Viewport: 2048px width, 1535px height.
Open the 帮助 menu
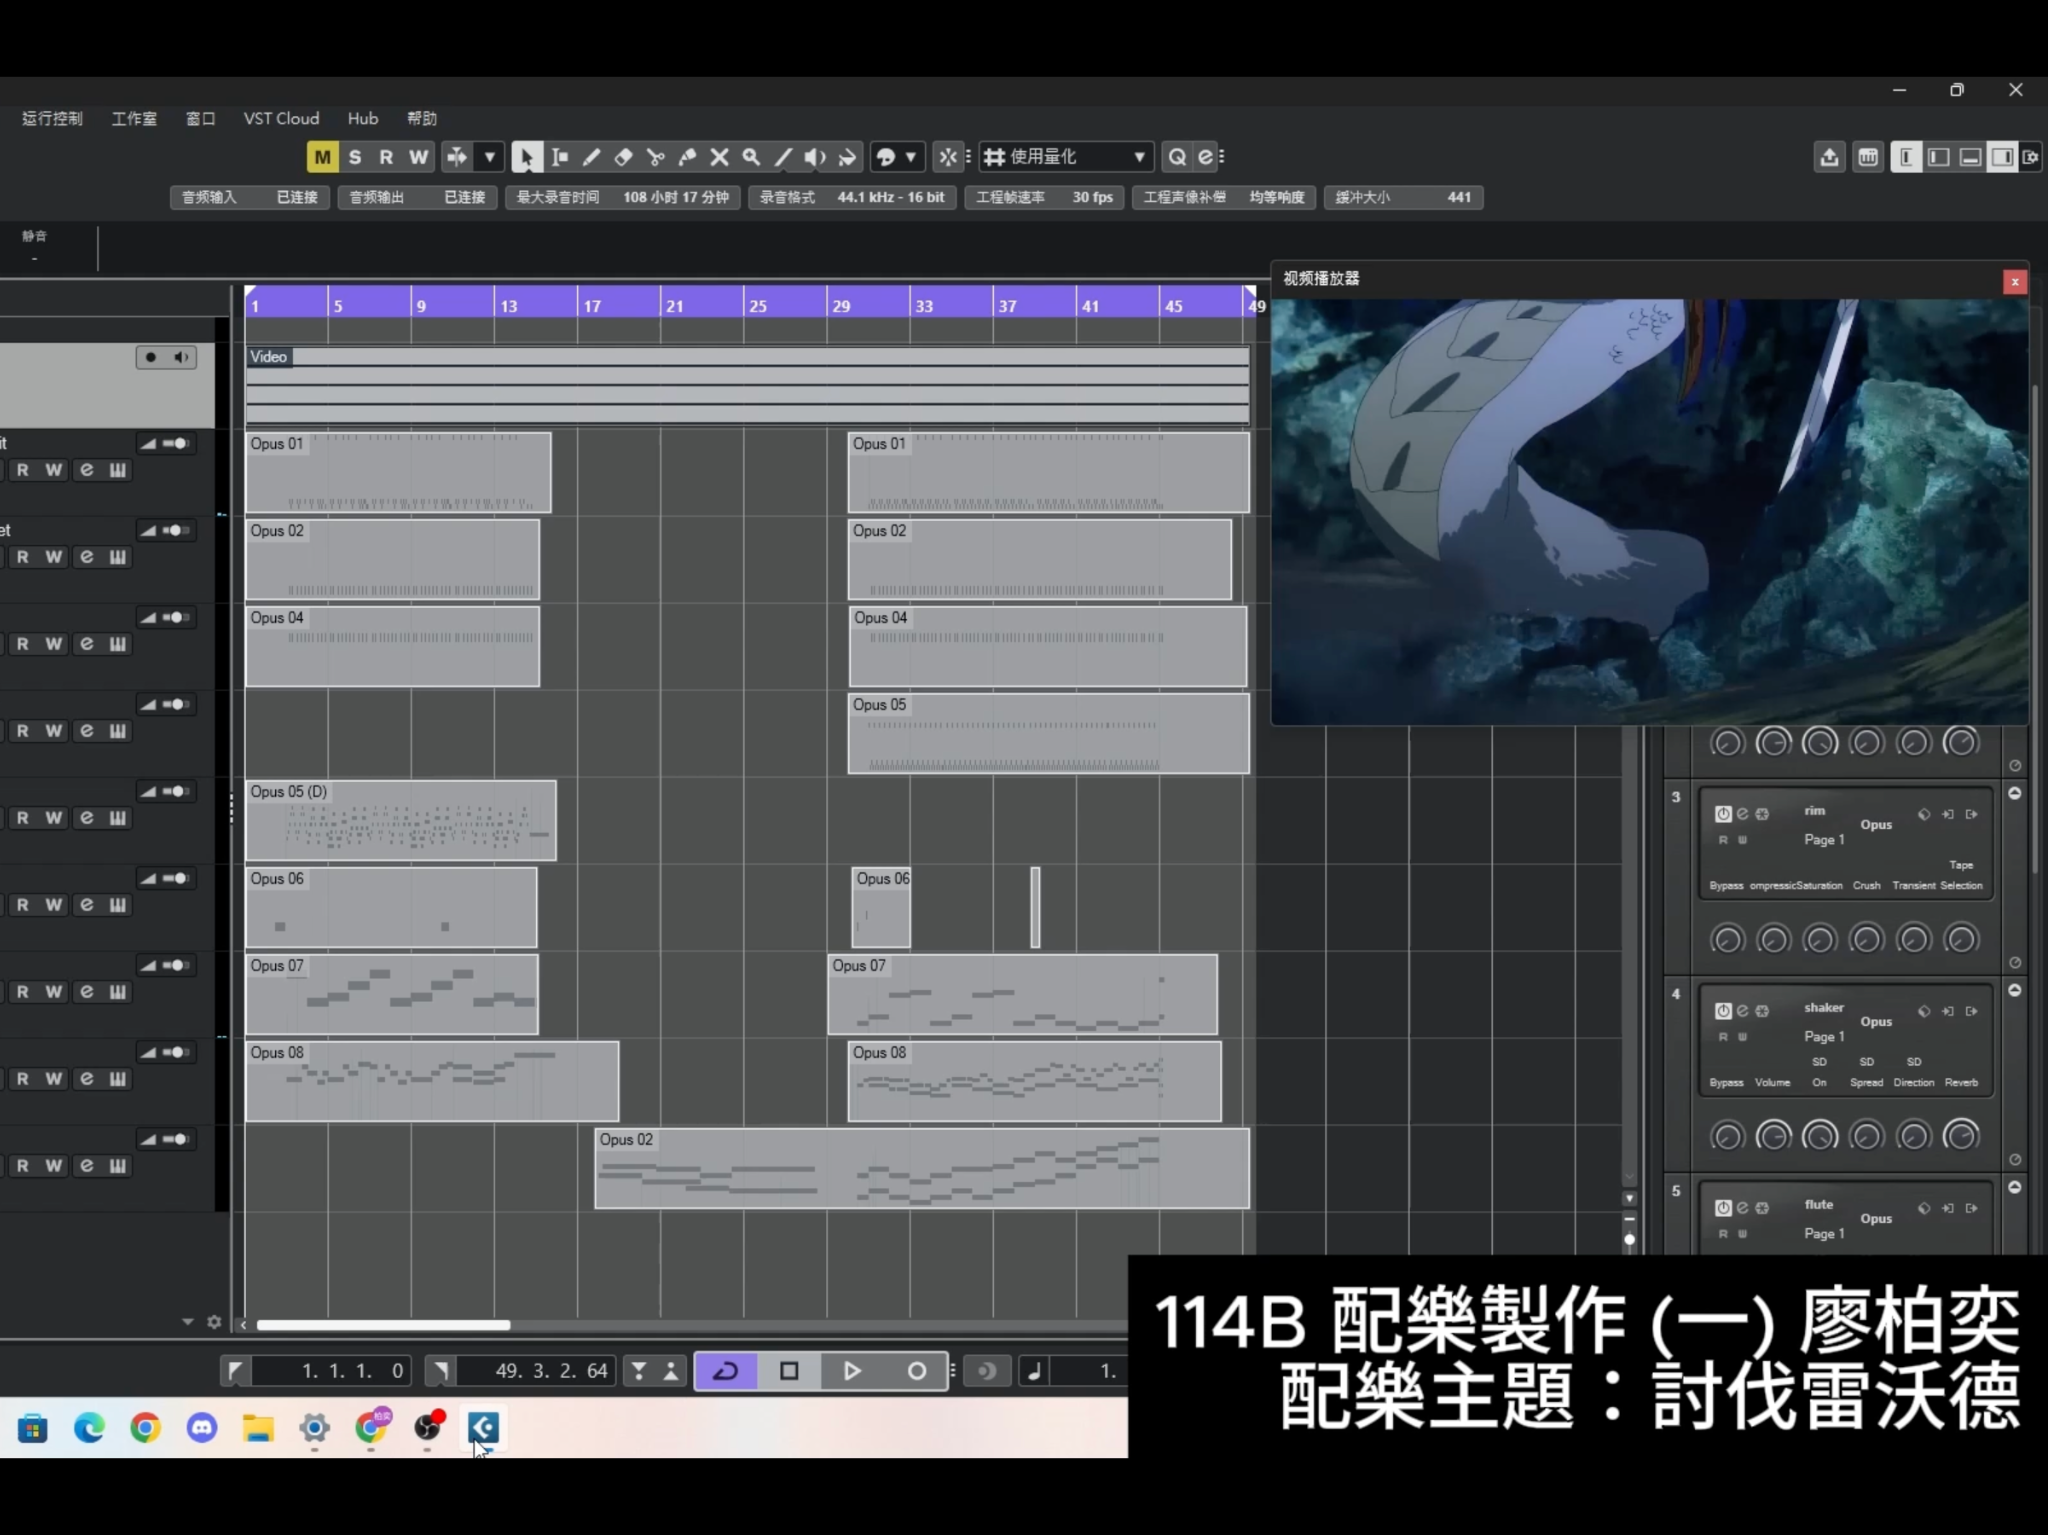[x=422, y=118]
